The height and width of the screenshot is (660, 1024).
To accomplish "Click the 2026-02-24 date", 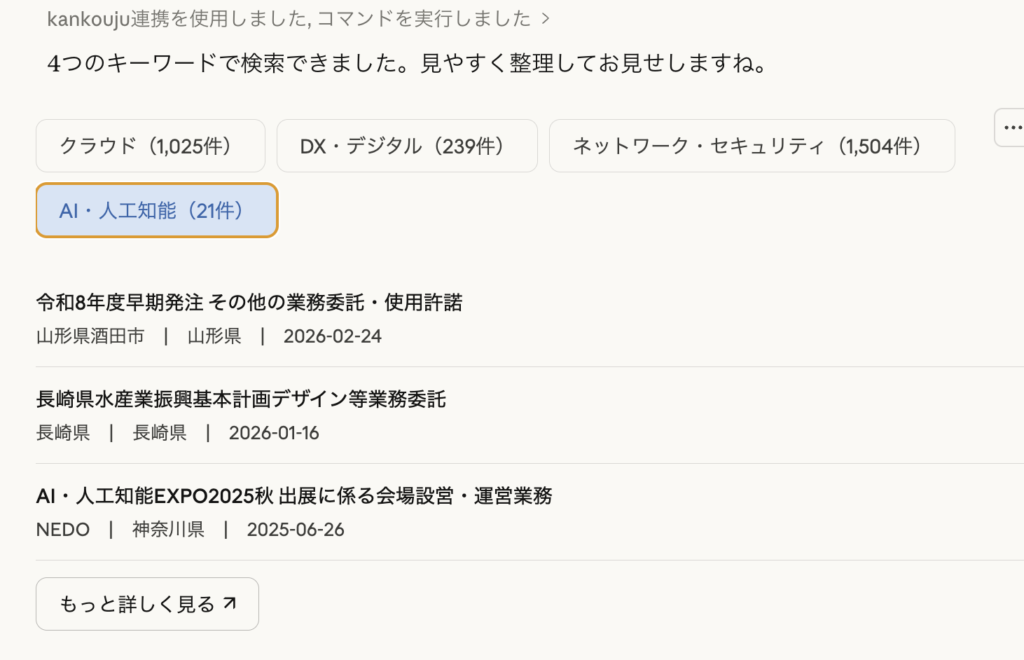I will [332, 336].
